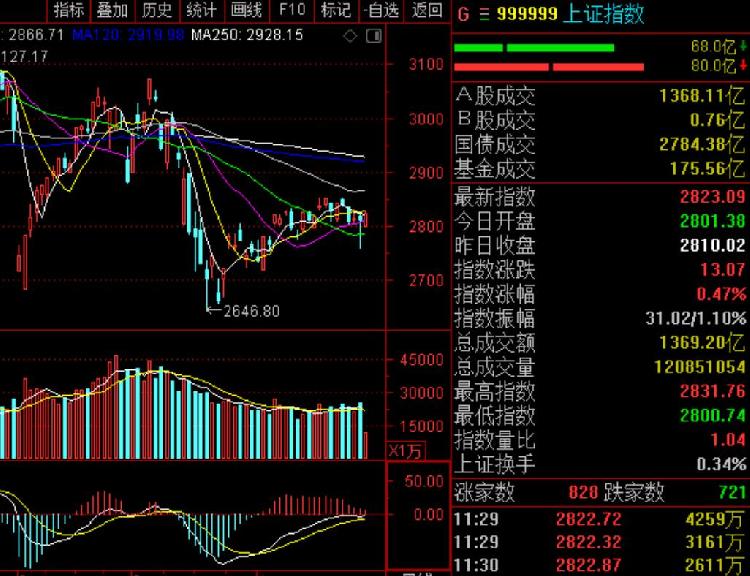Click the 999999 index code
Viewport: 750px width, 576px height.
pyautogui.click(x=527, y=14)
